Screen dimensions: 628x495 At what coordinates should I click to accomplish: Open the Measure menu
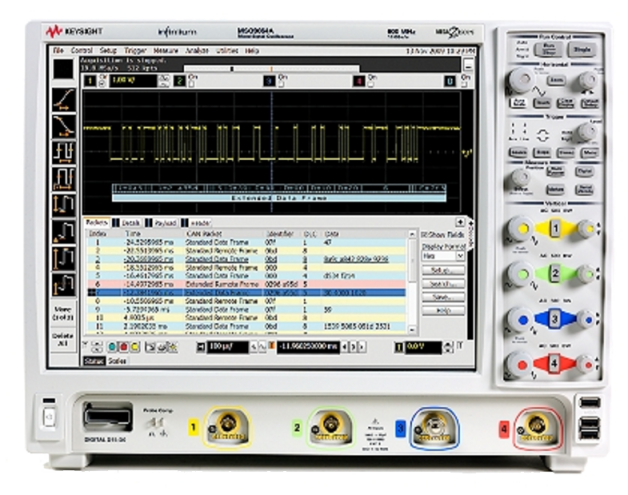click(x=166, y=50)
